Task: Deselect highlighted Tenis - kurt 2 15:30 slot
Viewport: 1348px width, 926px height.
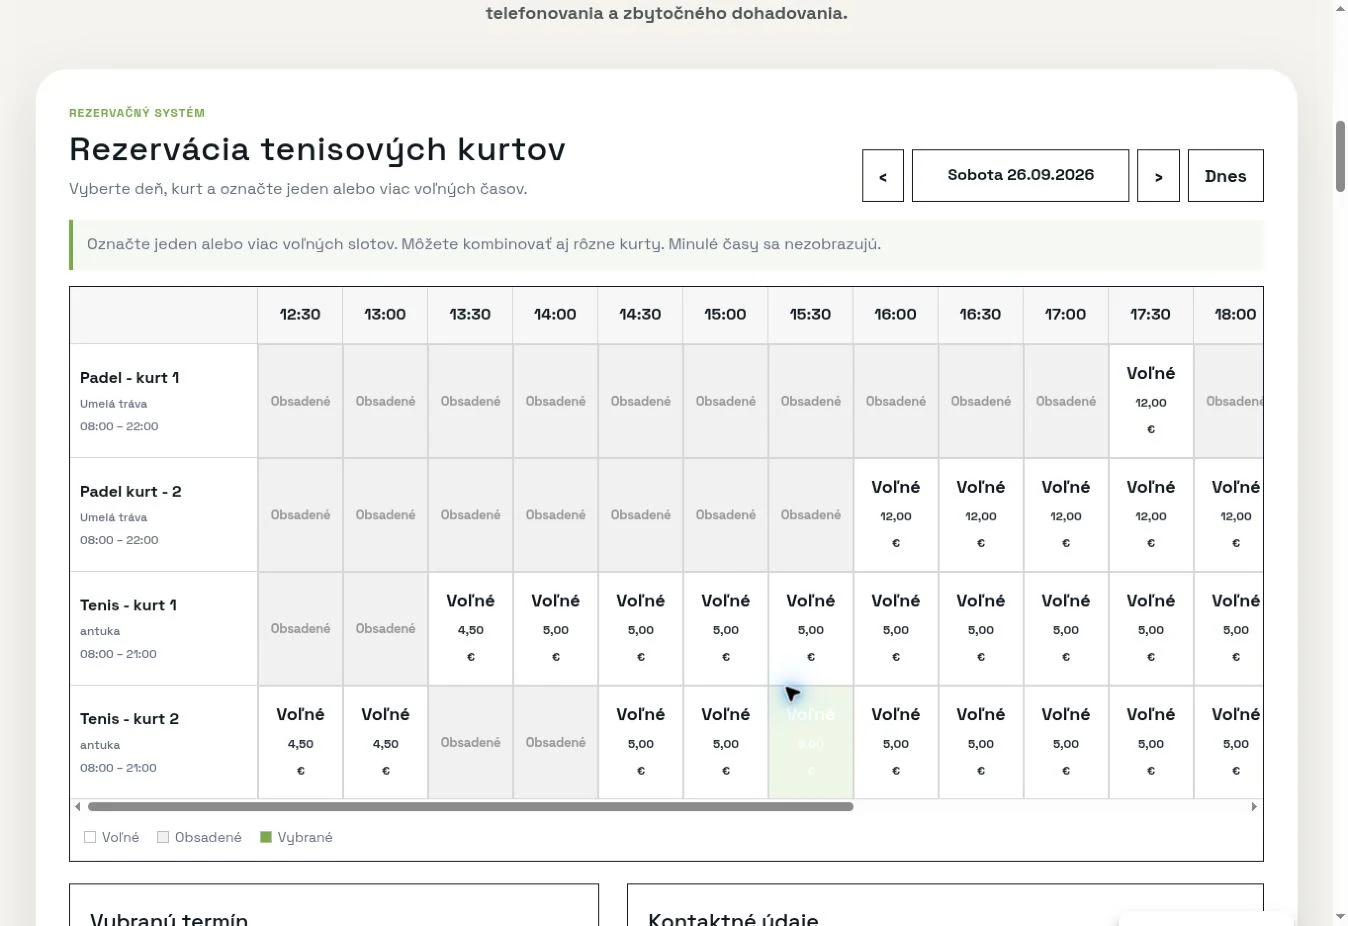Action: pos(811,743)
